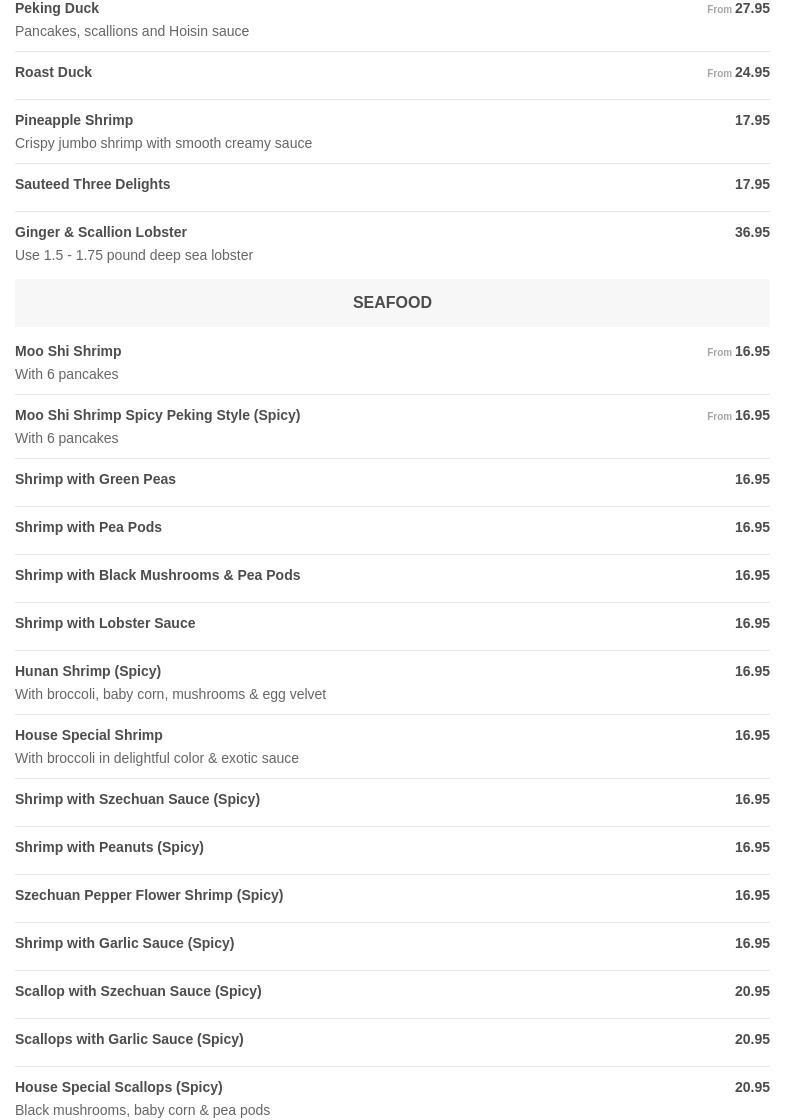Select Ginger & Scallion Lobster

coord(101,233)
